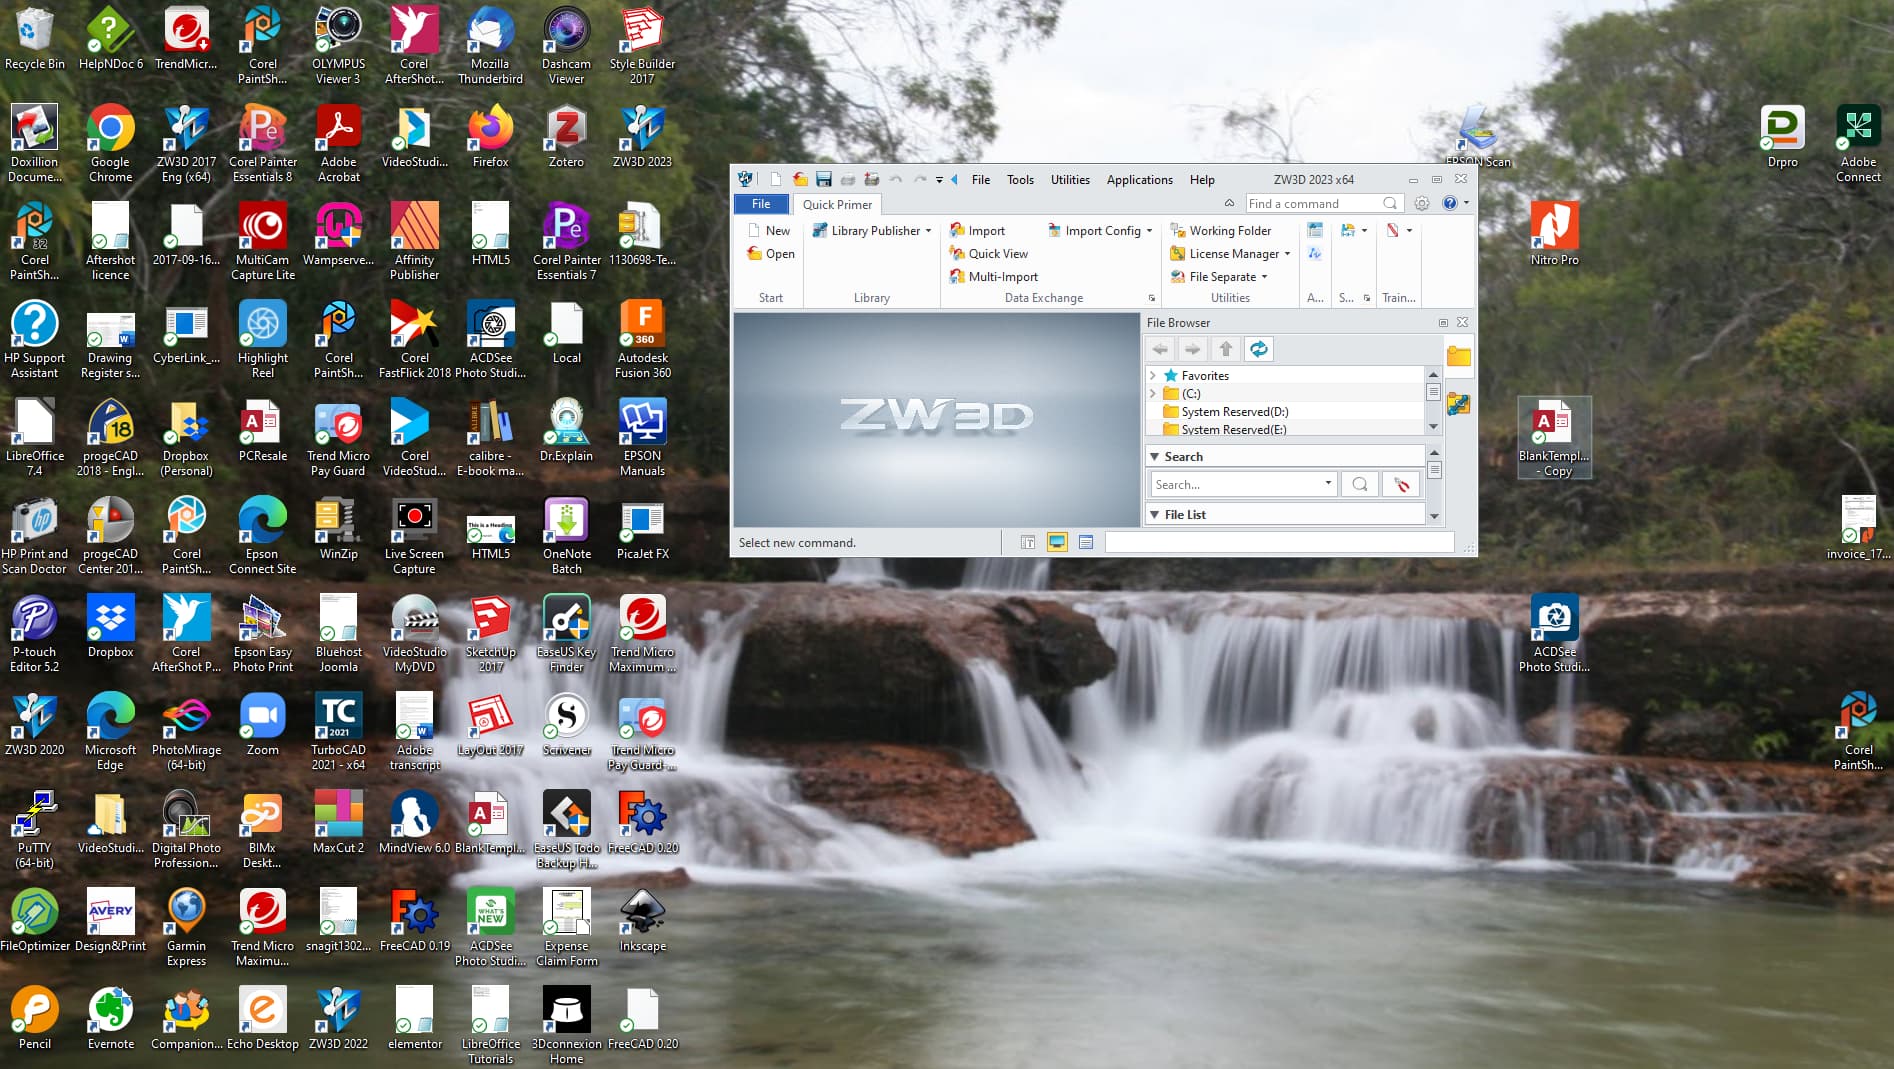
Task: Collapse the Search section triangle
Action: 1154,456
